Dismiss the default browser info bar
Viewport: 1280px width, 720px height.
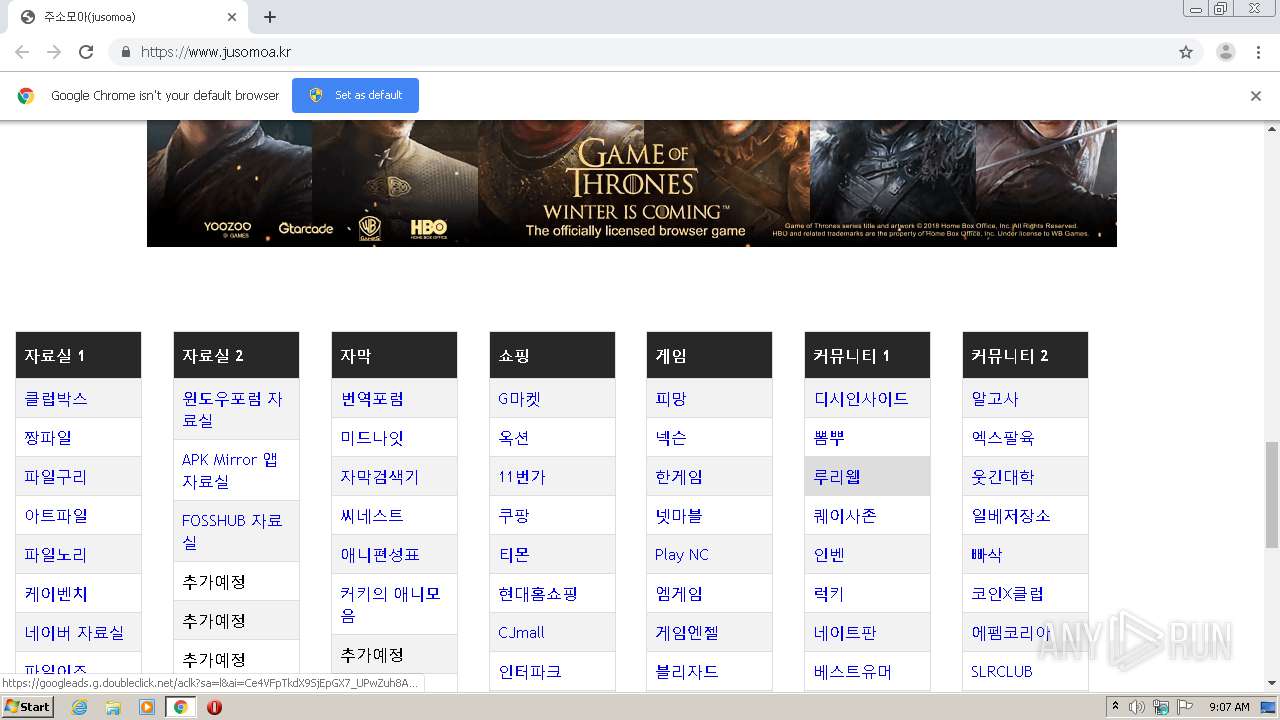click(x=1256, y=96)
